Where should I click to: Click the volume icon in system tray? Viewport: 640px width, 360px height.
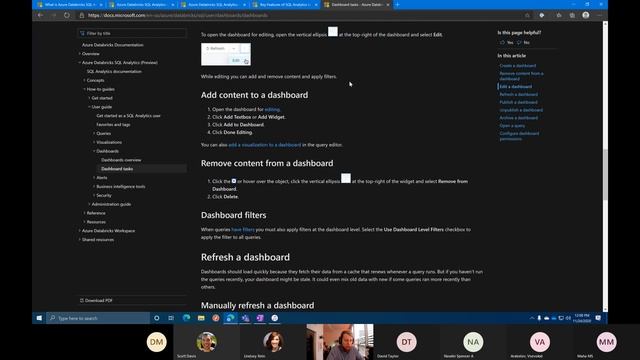coord(568,318)
